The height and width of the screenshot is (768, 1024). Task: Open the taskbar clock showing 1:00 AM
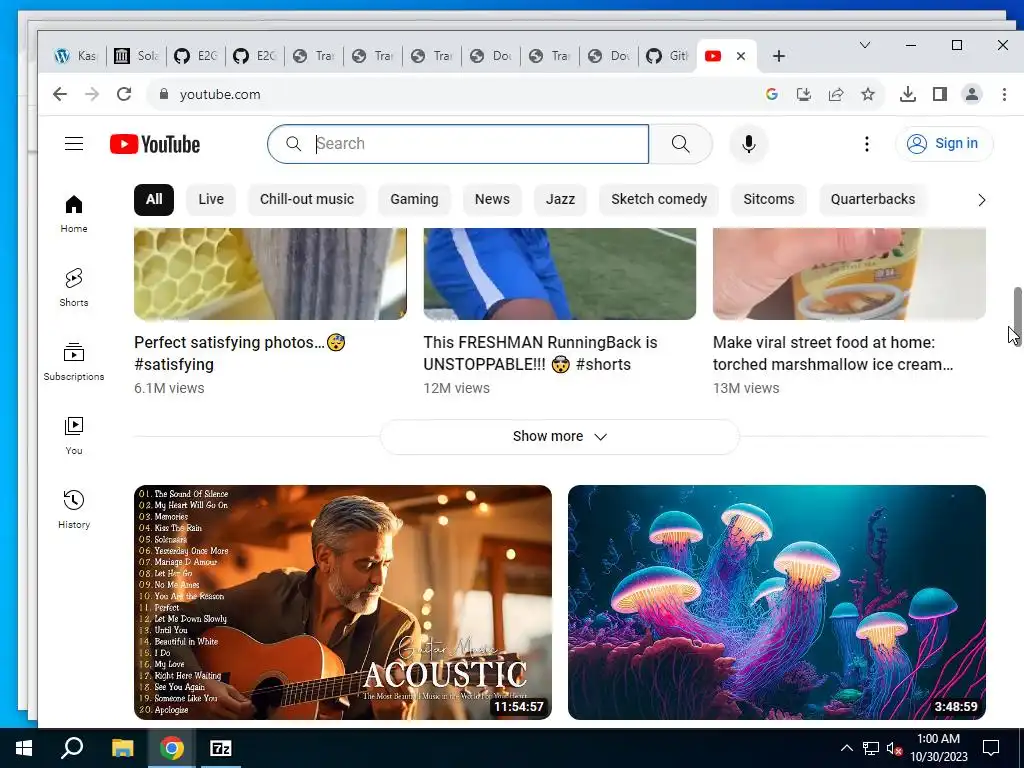tap(938, 748)
